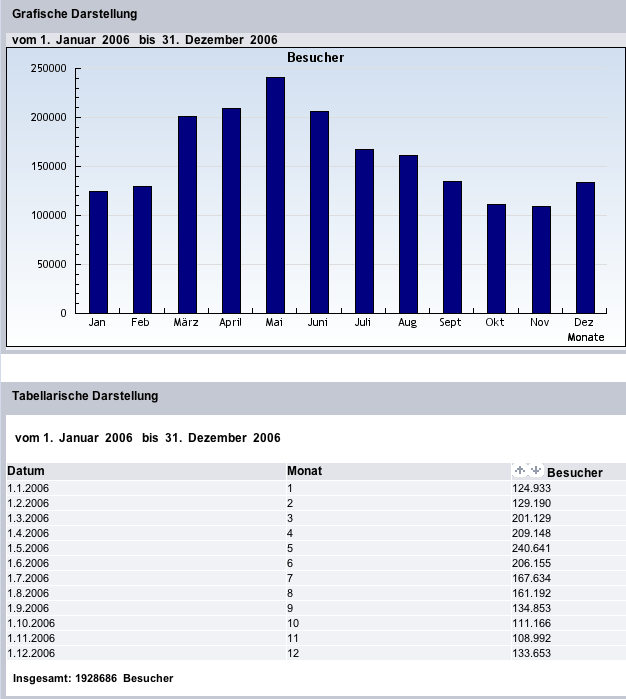
Task: Click the sort ascending arrow beside Besucher
Action: coord(519,469)
